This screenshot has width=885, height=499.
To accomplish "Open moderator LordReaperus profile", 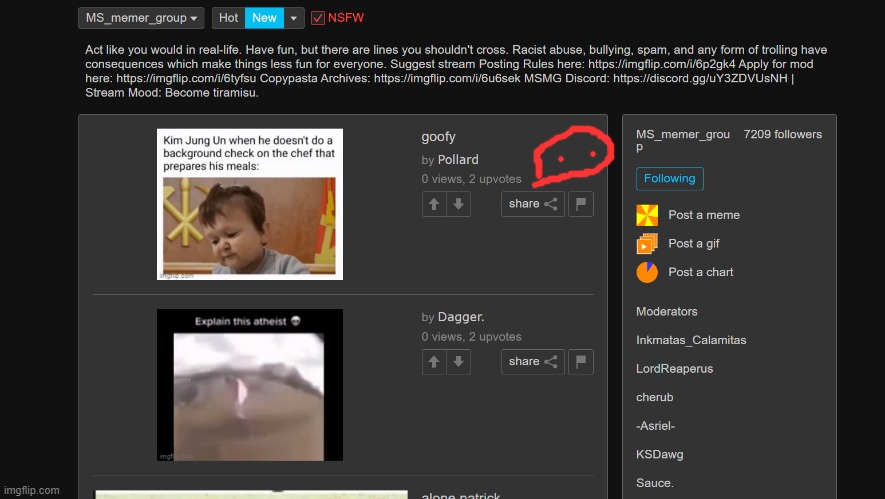I will coord(674,369).
